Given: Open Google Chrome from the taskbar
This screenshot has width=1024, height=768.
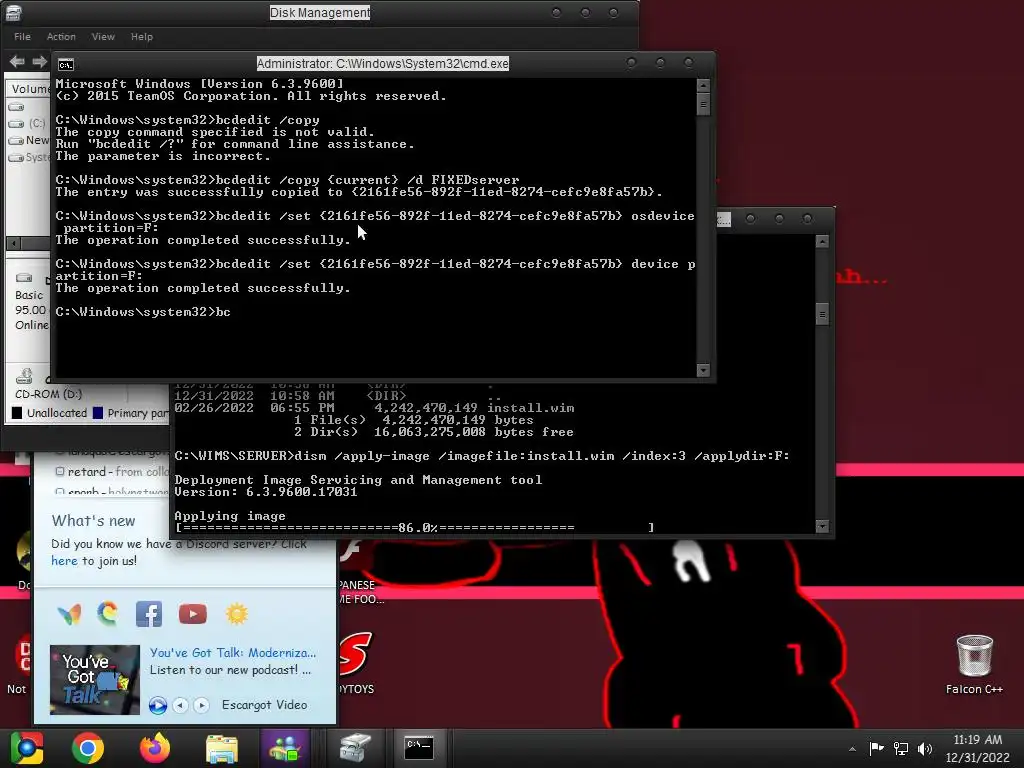Looking at the screenshot, I should click(x=88, y=748).
